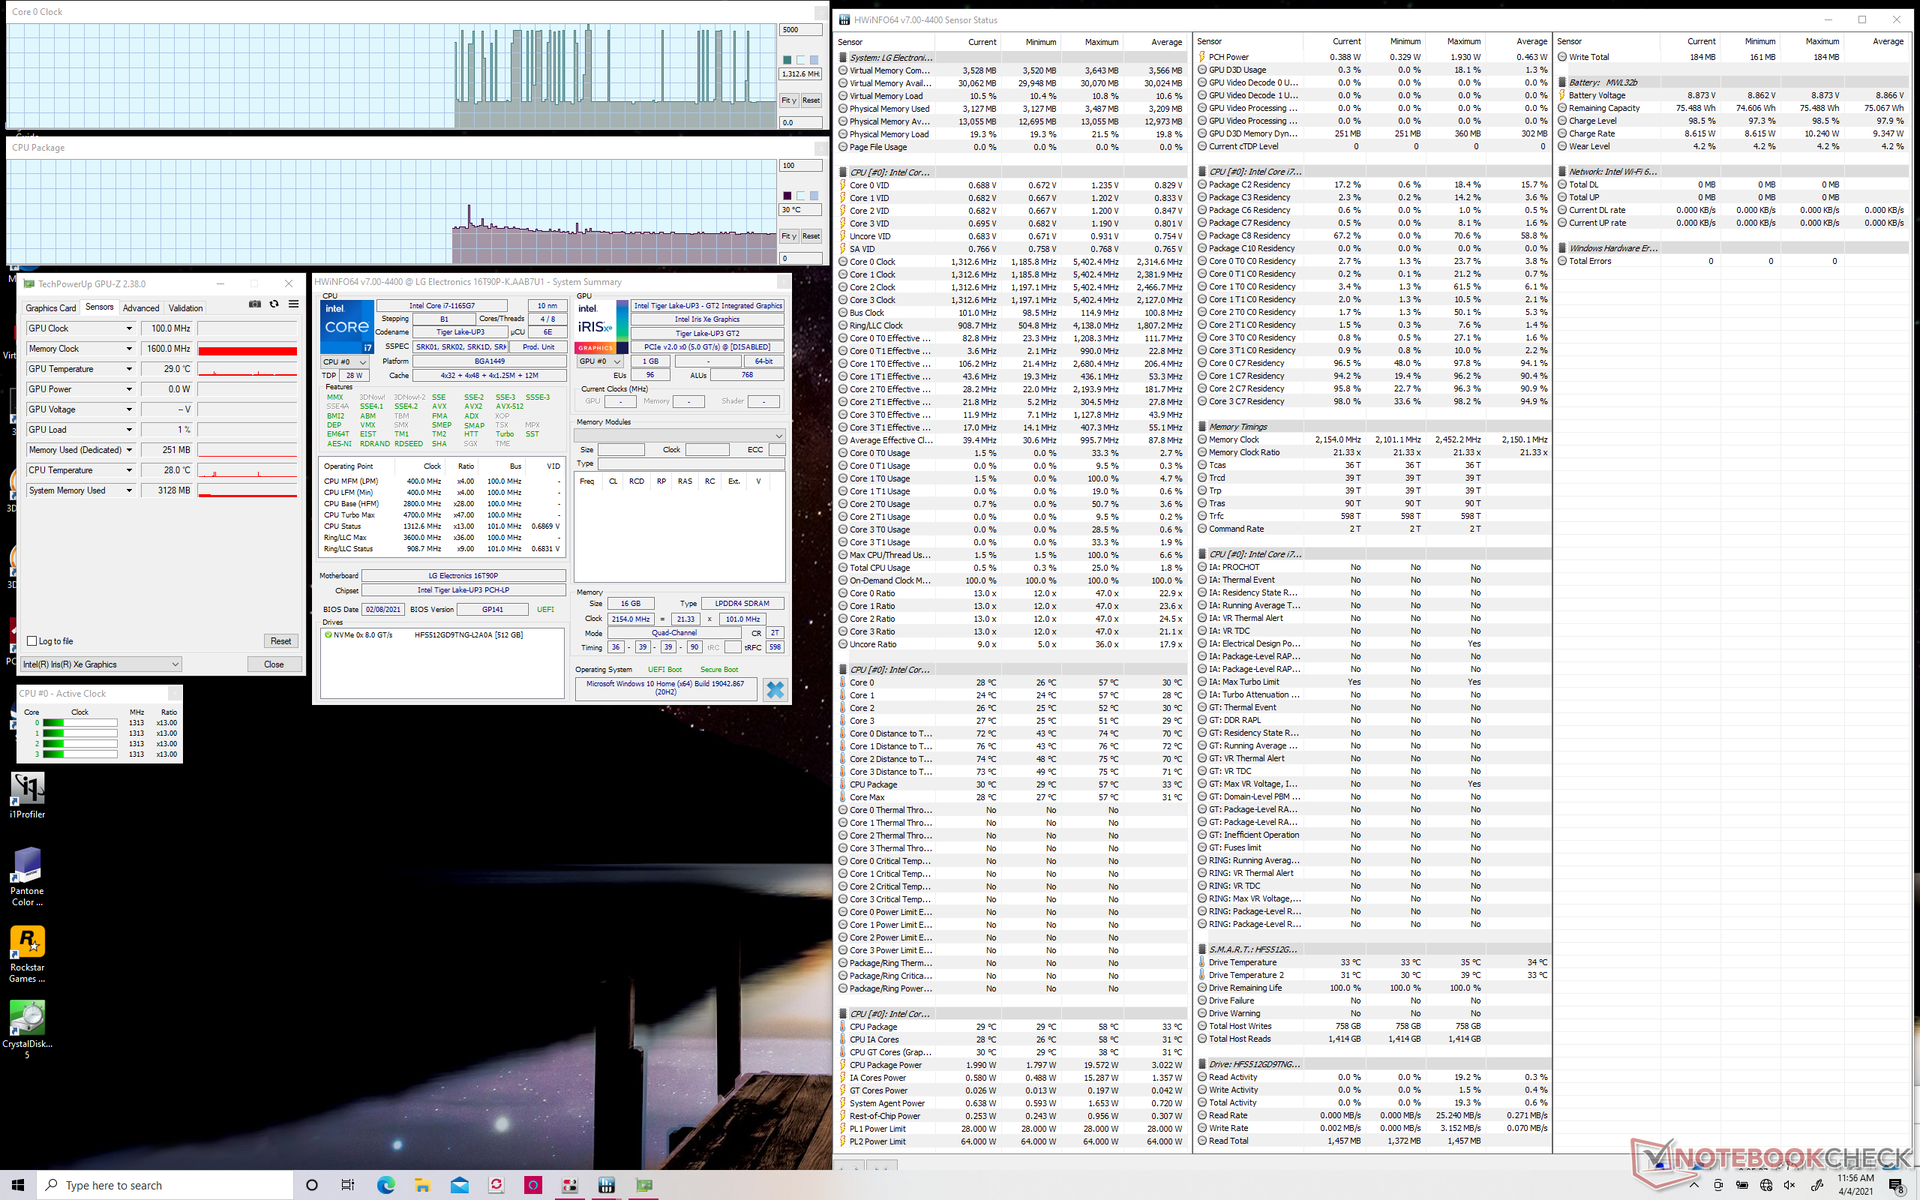Screen dimensions: 1920x1200
Task: Open the i1Profiler desktop icon
Action: 27,790
